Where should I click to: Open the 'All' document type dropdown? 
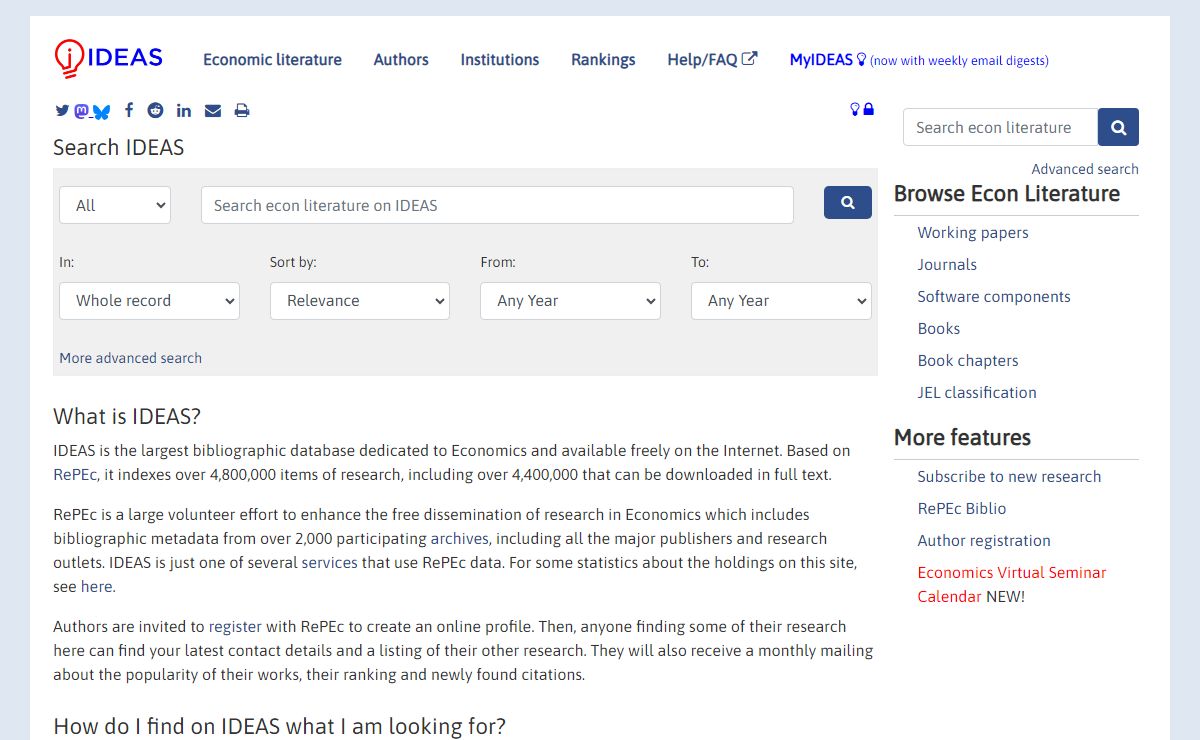[x=115, y=205]
